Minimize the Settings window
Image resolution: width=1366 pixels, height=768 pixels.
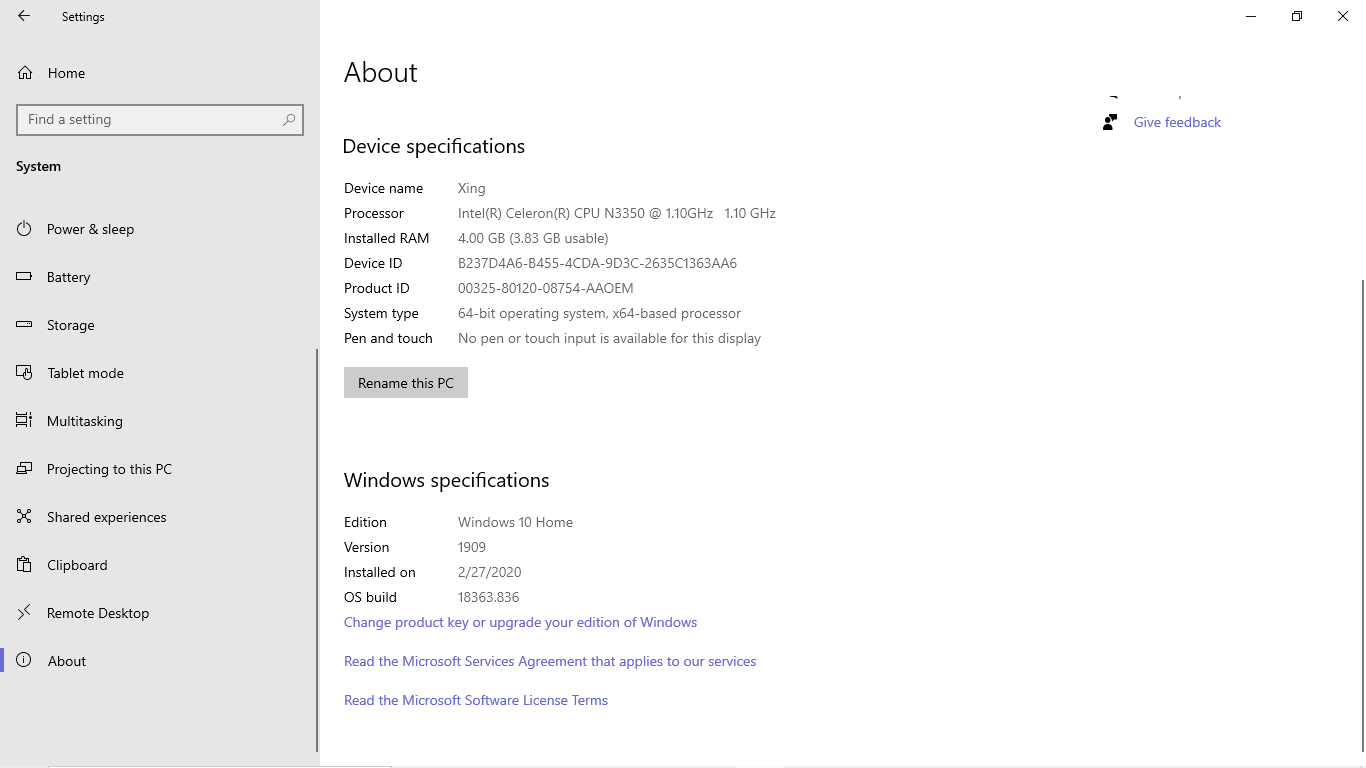point(1251,16)
